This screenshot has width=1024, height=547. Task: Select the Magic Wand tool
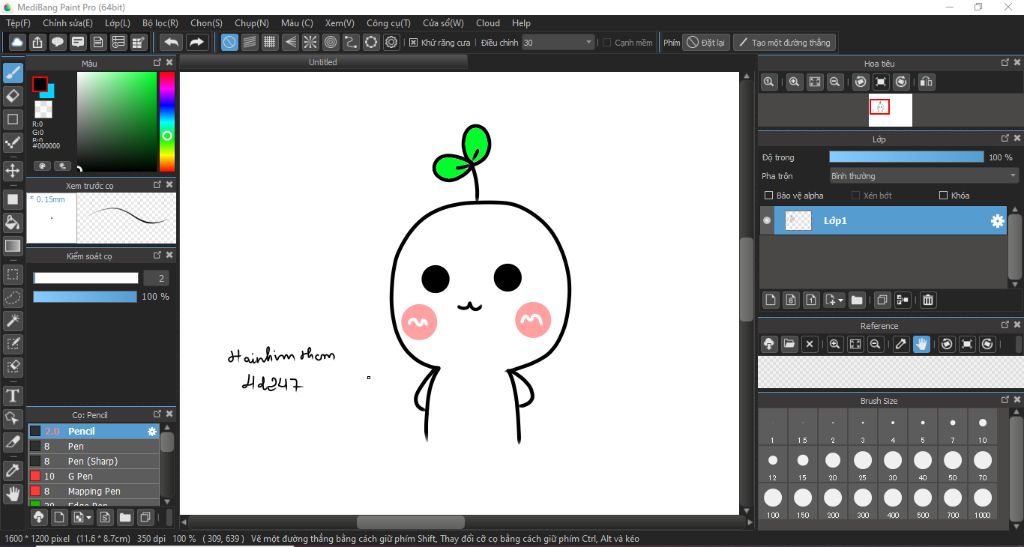point(13,320)
